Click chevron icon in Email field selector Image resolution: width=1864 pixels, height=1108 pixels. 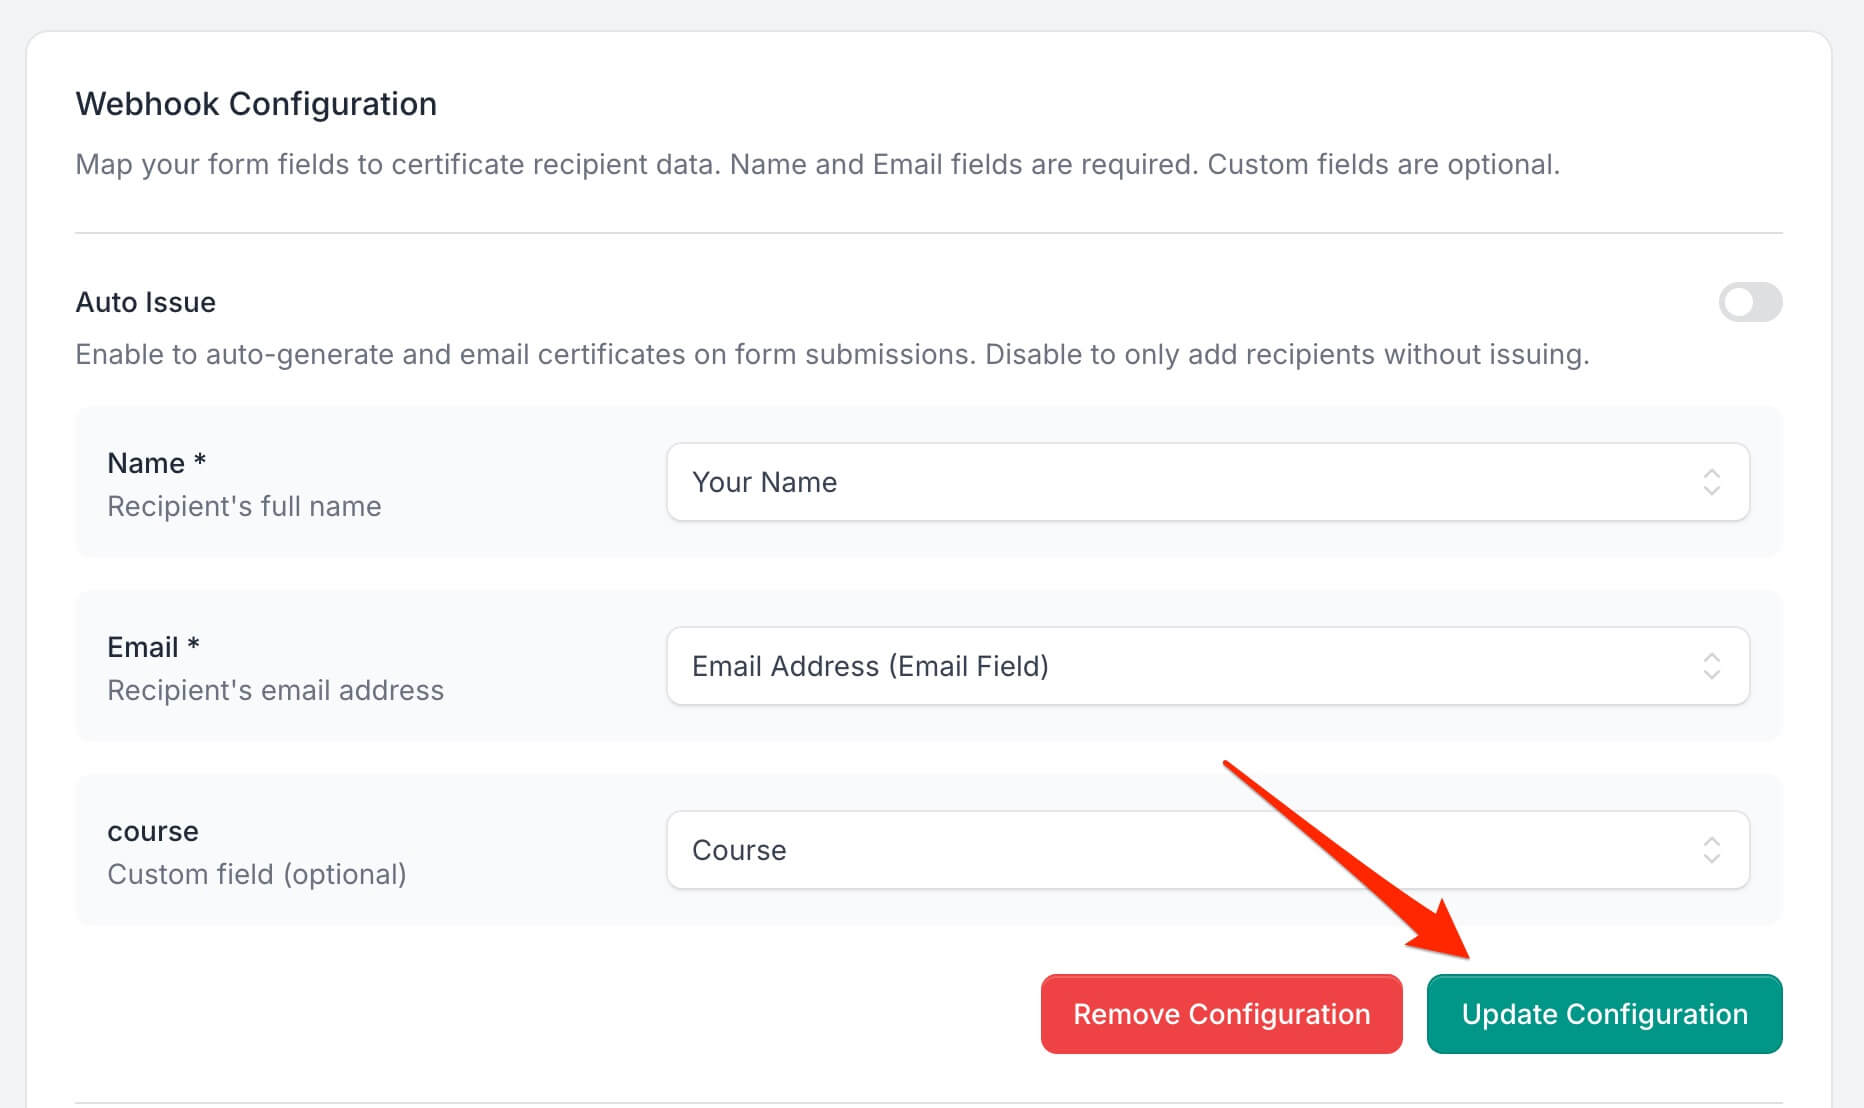coord(1711,666)
